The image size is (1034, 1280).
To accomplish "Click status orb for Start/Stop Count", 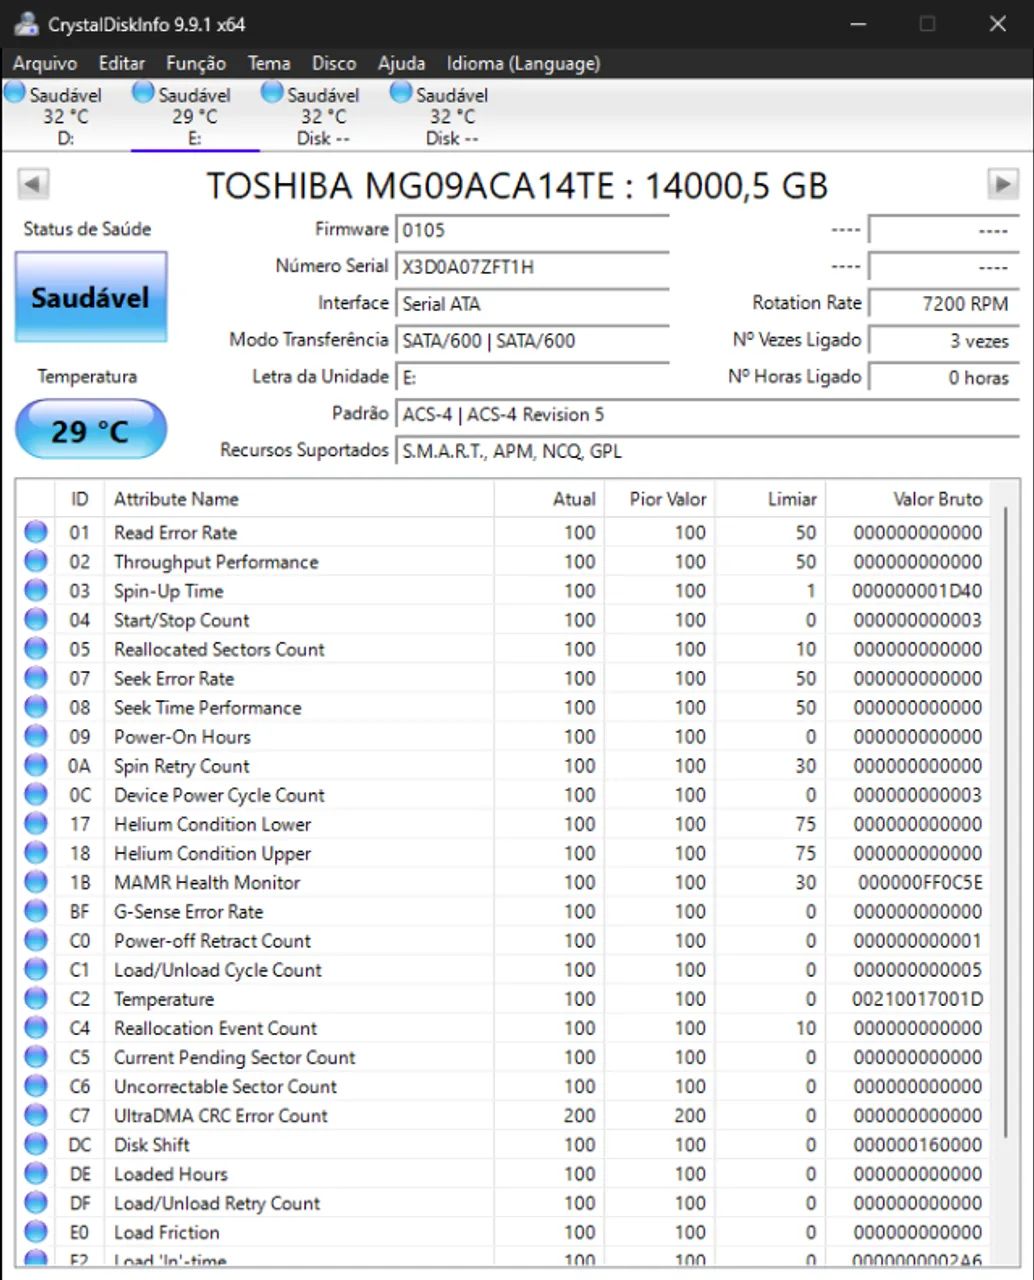I will pos(36,619).
